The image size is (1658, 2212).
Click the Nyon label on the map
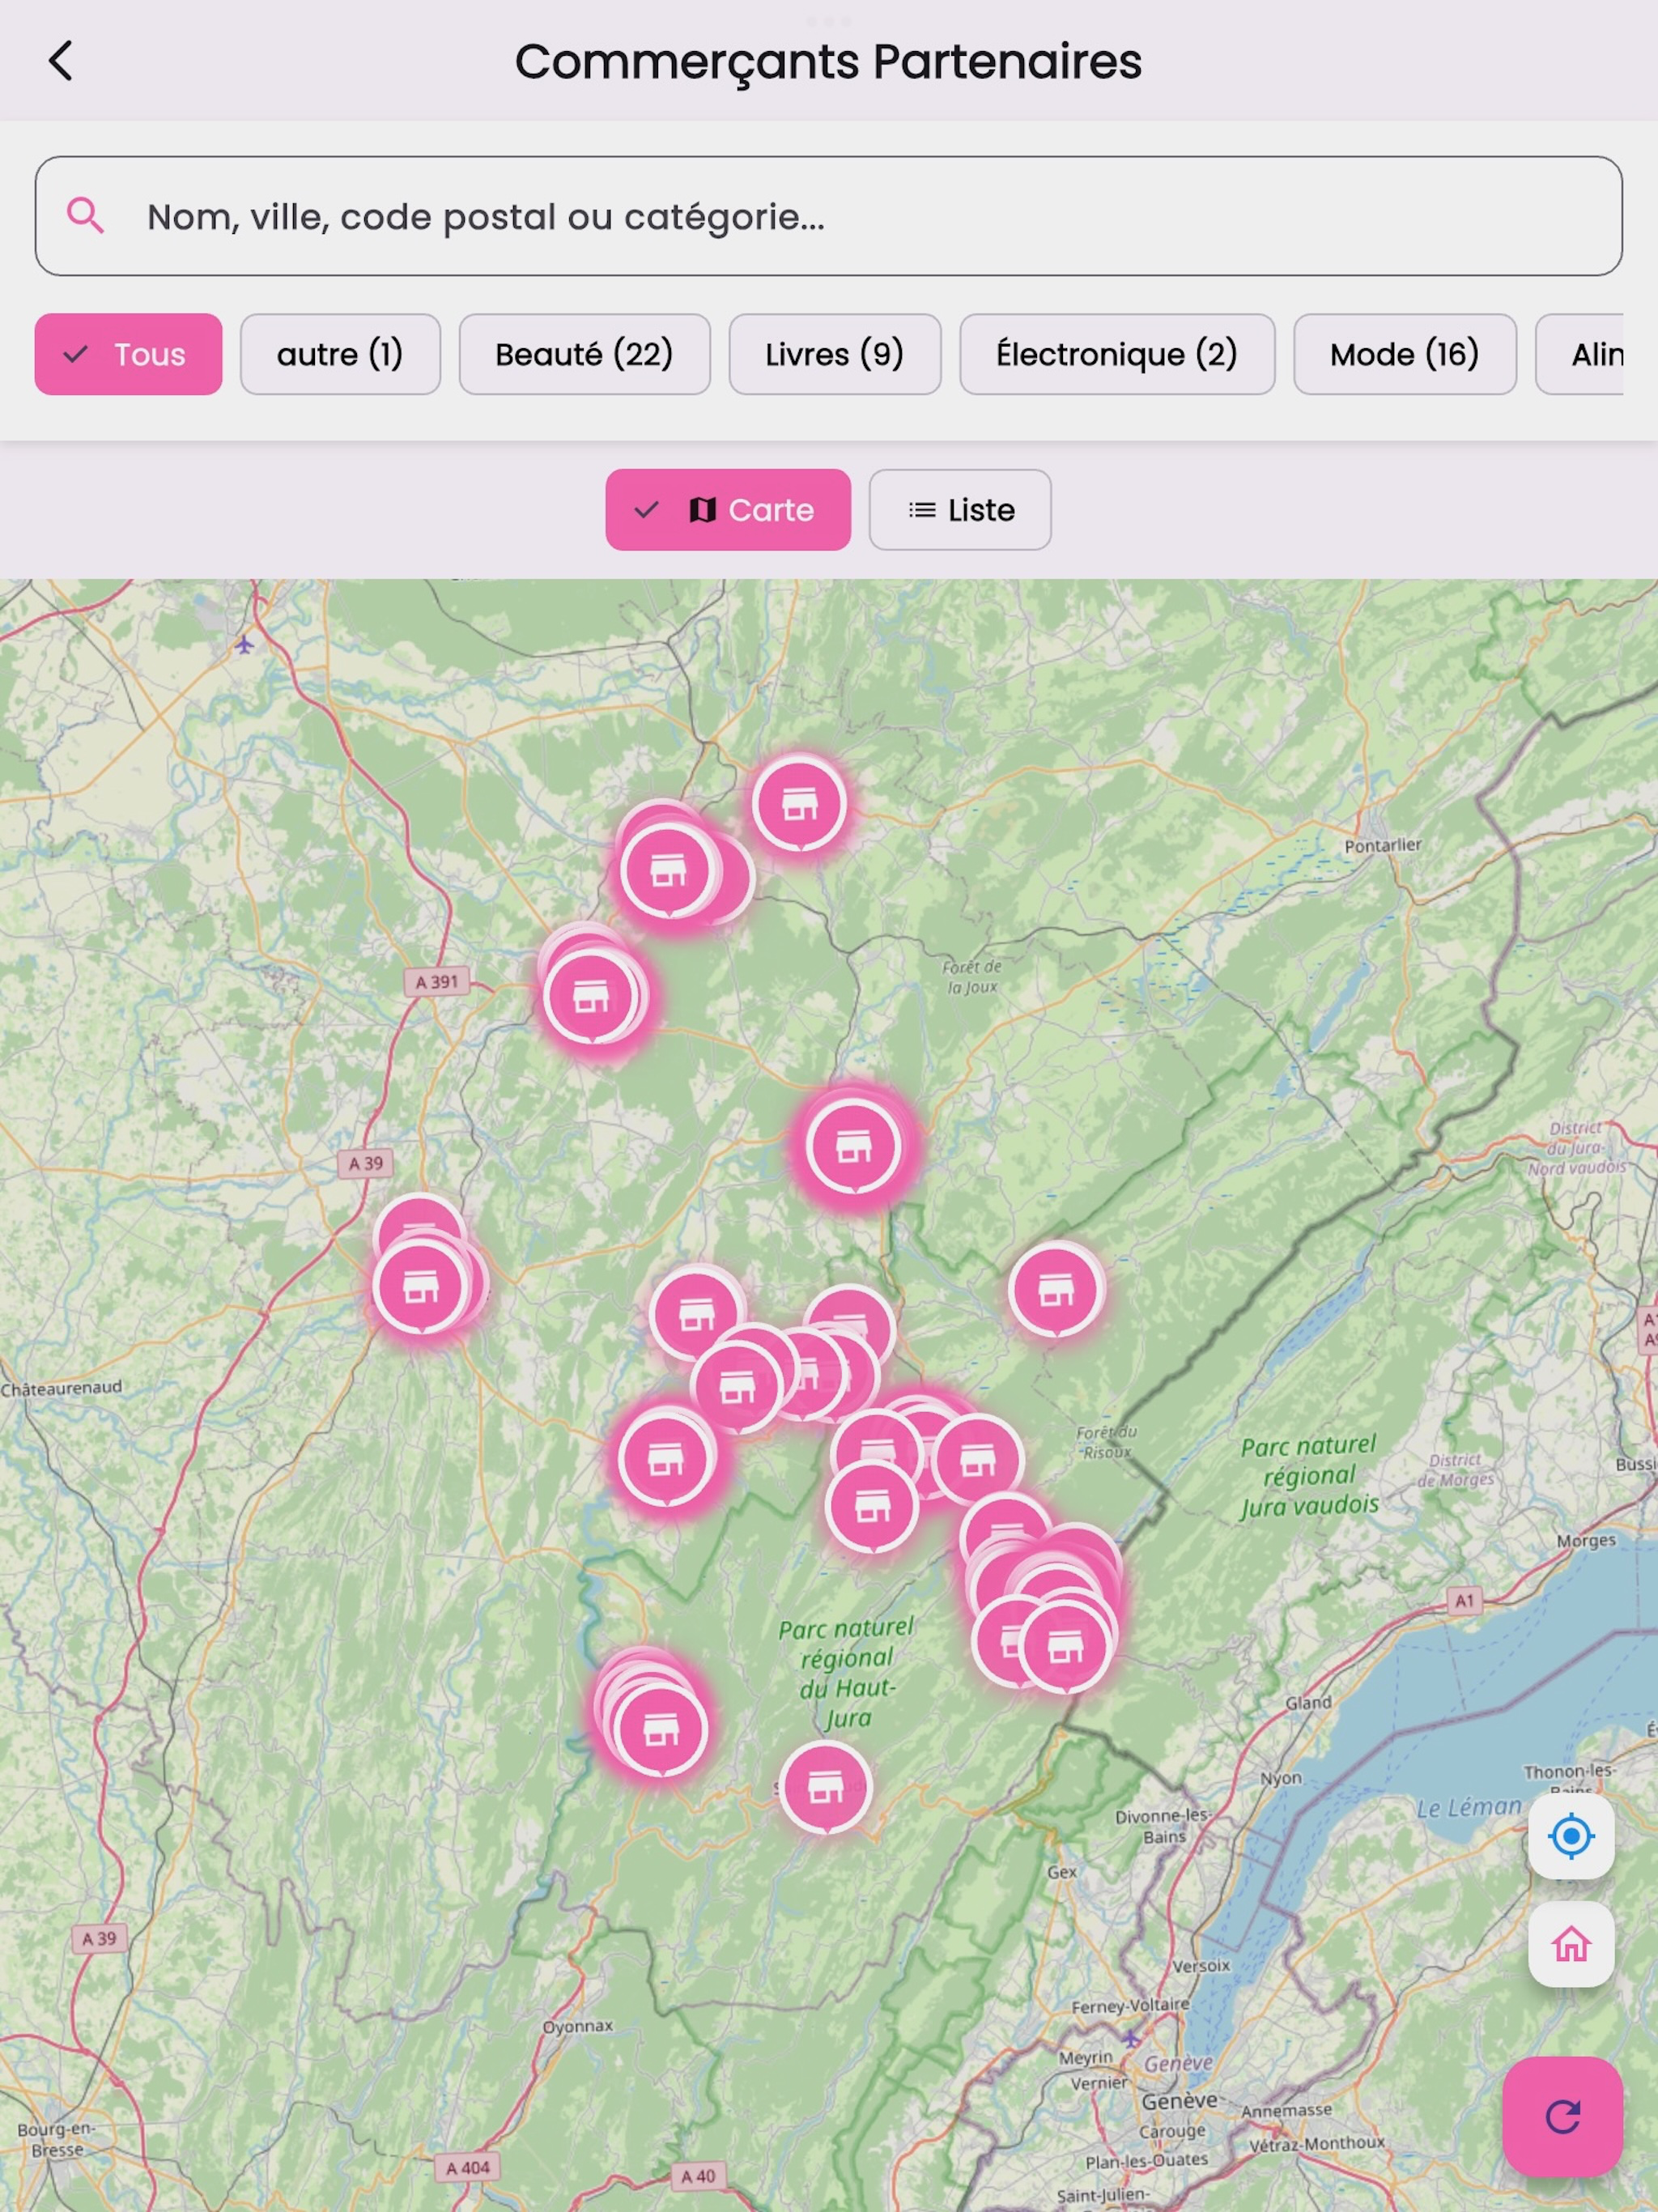click(x=1280, y=1778)
